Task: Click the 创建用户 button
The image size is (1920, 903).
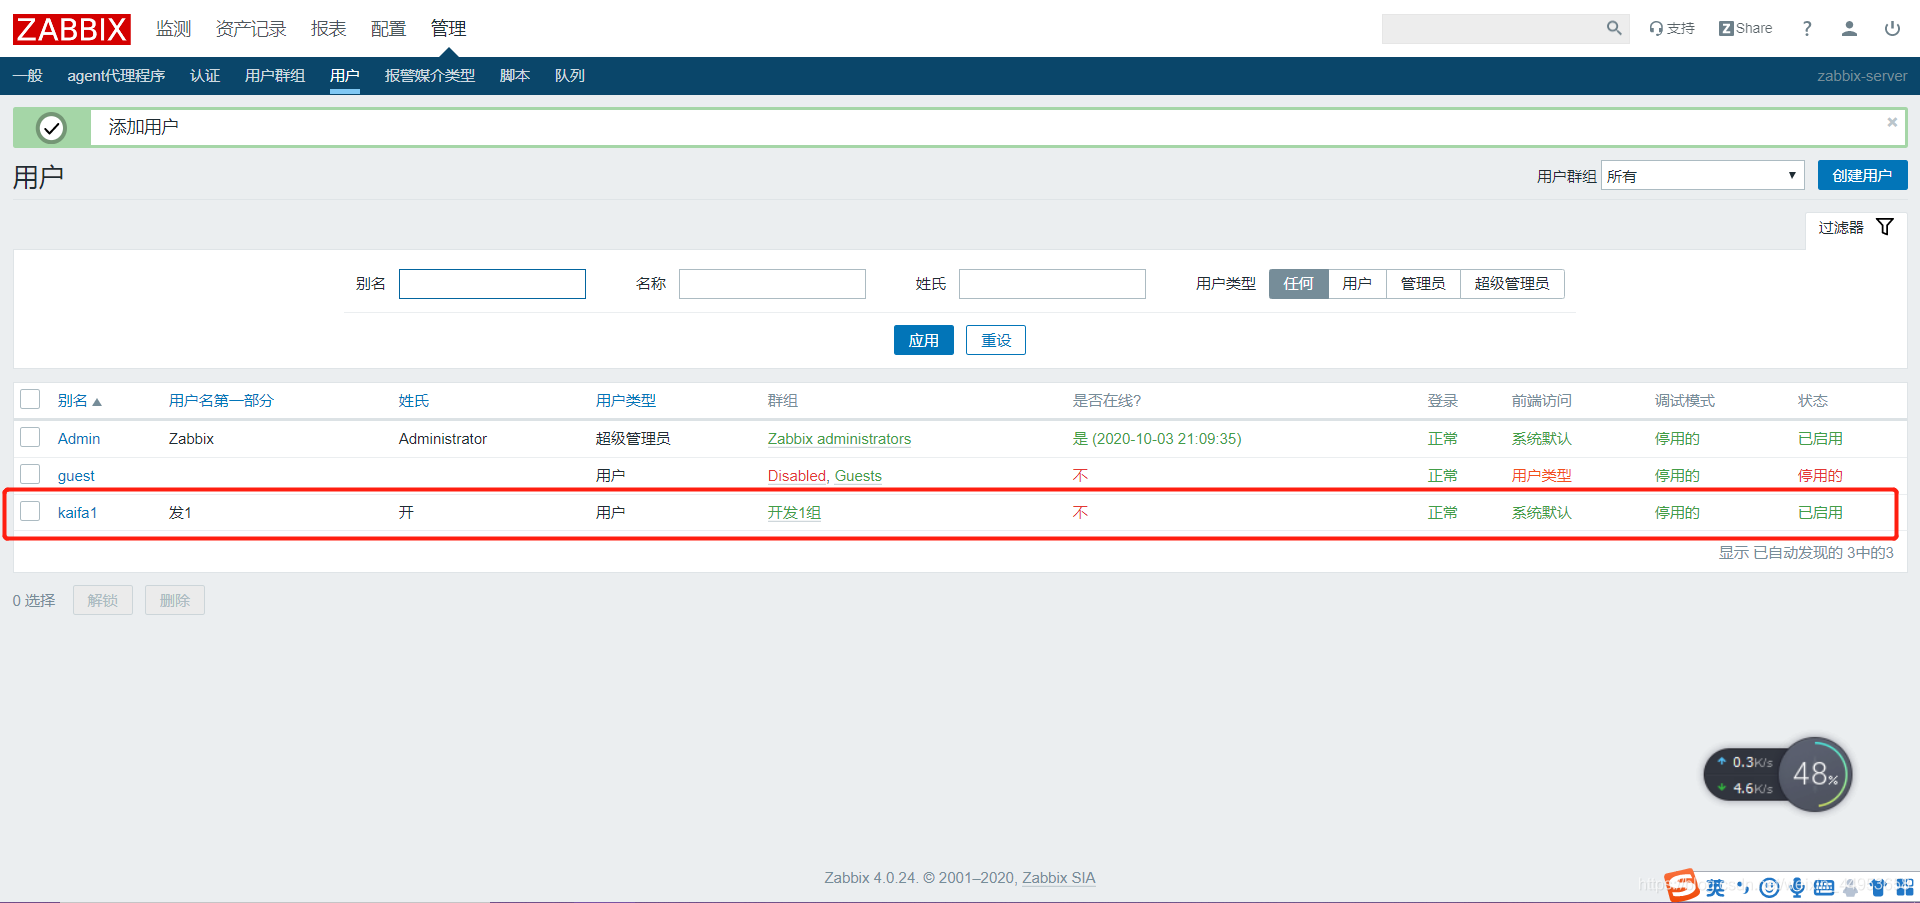Action: point(1862,175)
